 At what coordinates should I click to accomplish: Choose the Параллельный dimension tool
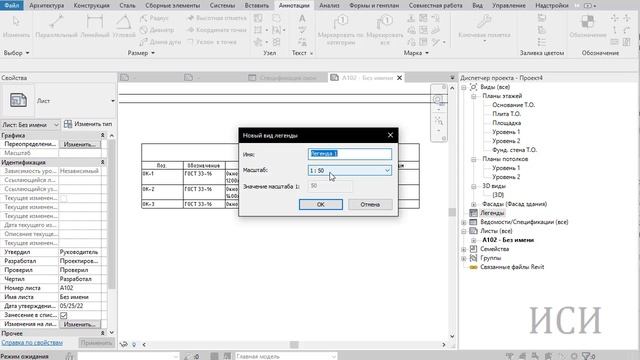click(56, 27)
